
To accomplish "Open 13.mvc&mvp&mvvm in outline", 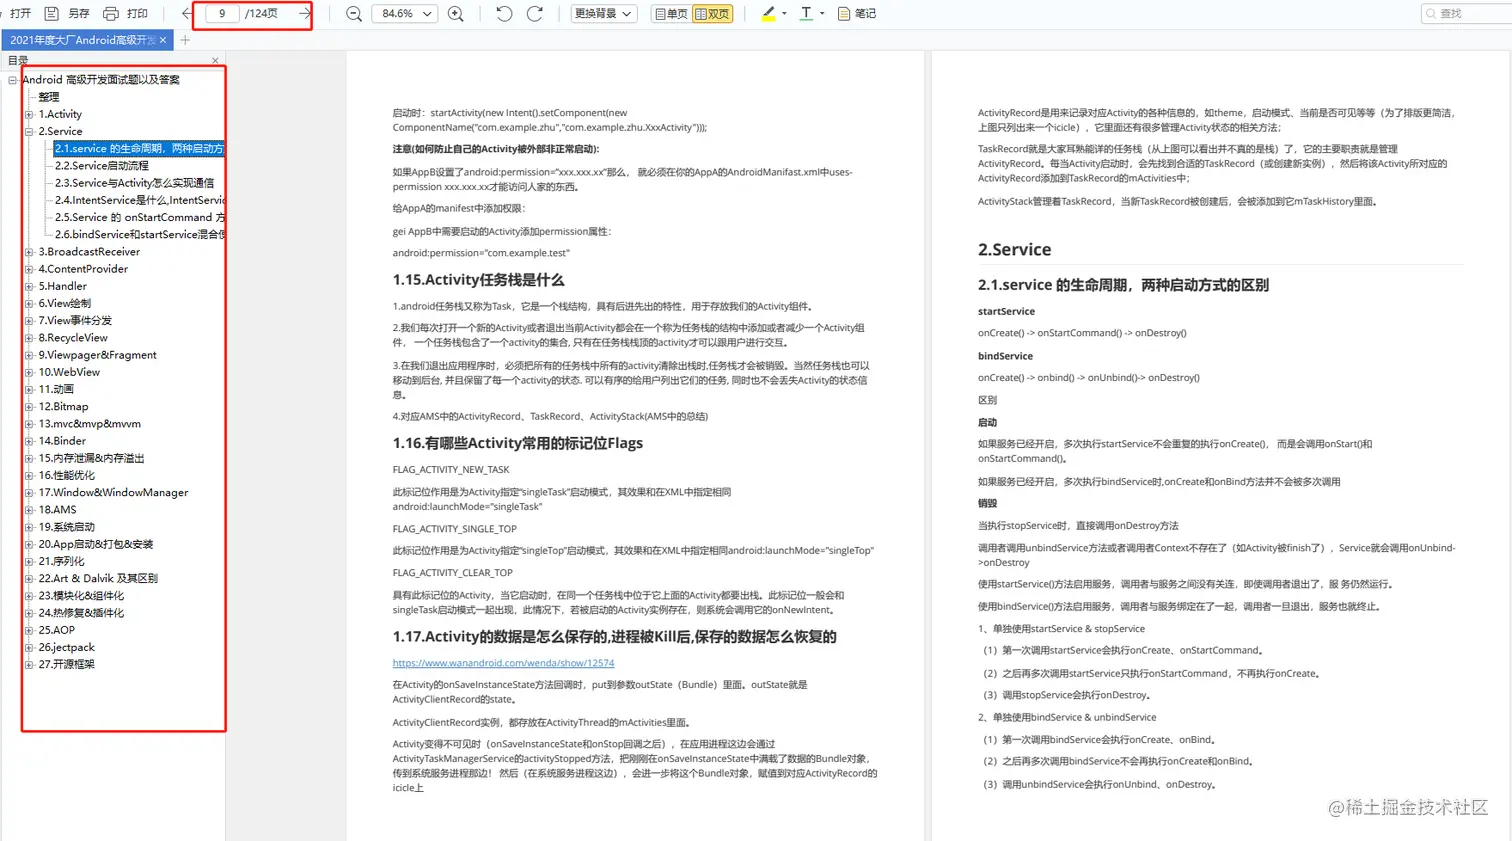I will point(89,424).
